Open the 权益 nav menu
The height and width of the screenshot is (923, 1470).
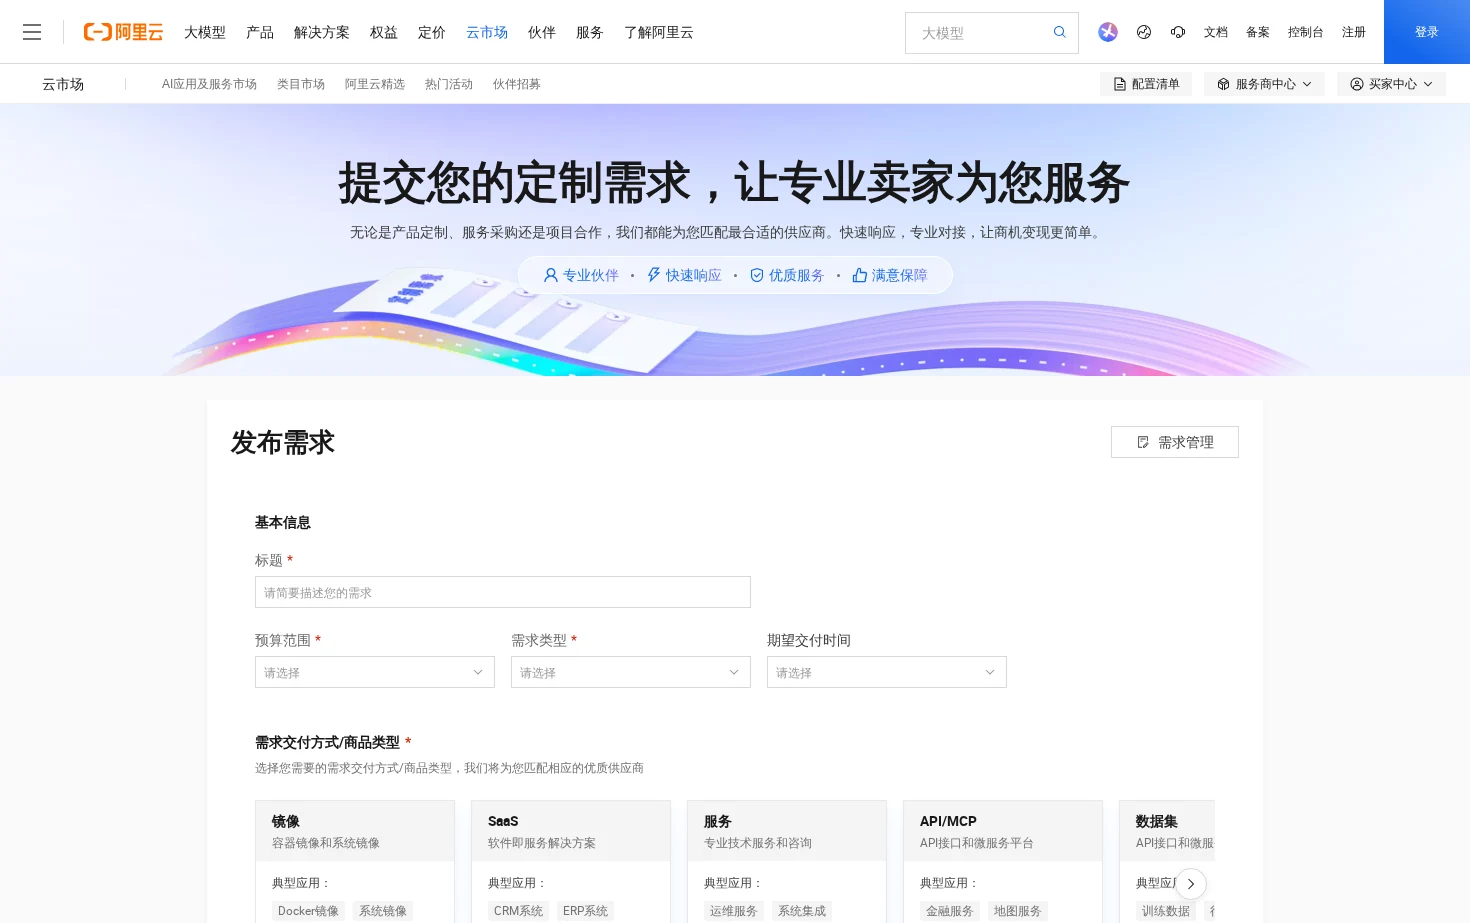[384, 32]
